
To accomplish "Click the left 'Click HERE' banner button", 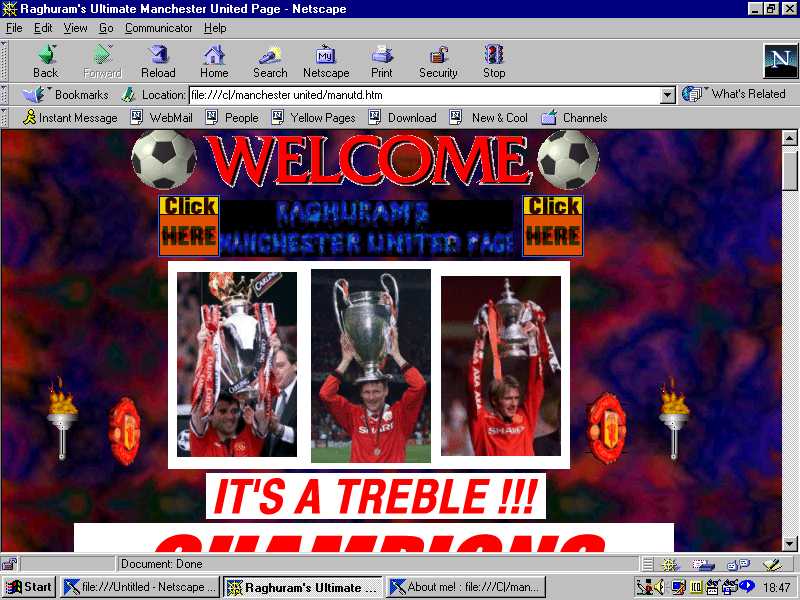I will coord(188,224).
